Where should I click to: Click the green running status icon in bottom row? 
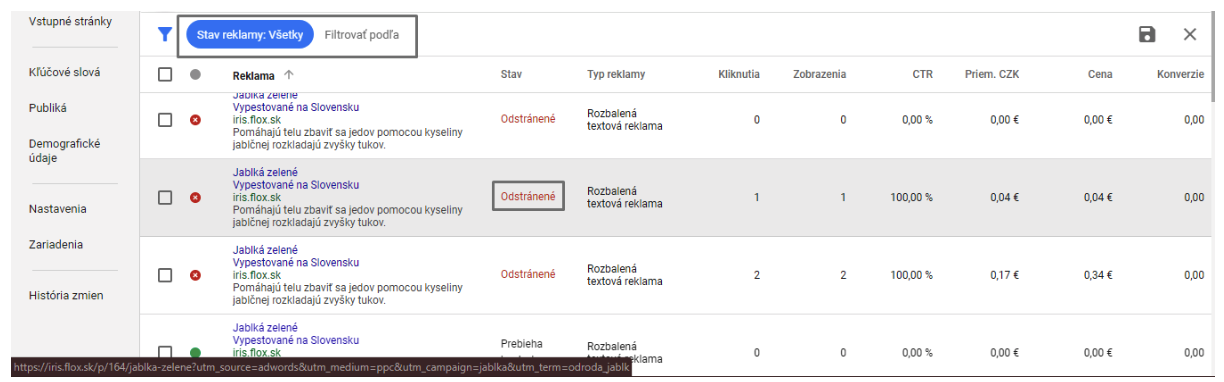[195, 352]
